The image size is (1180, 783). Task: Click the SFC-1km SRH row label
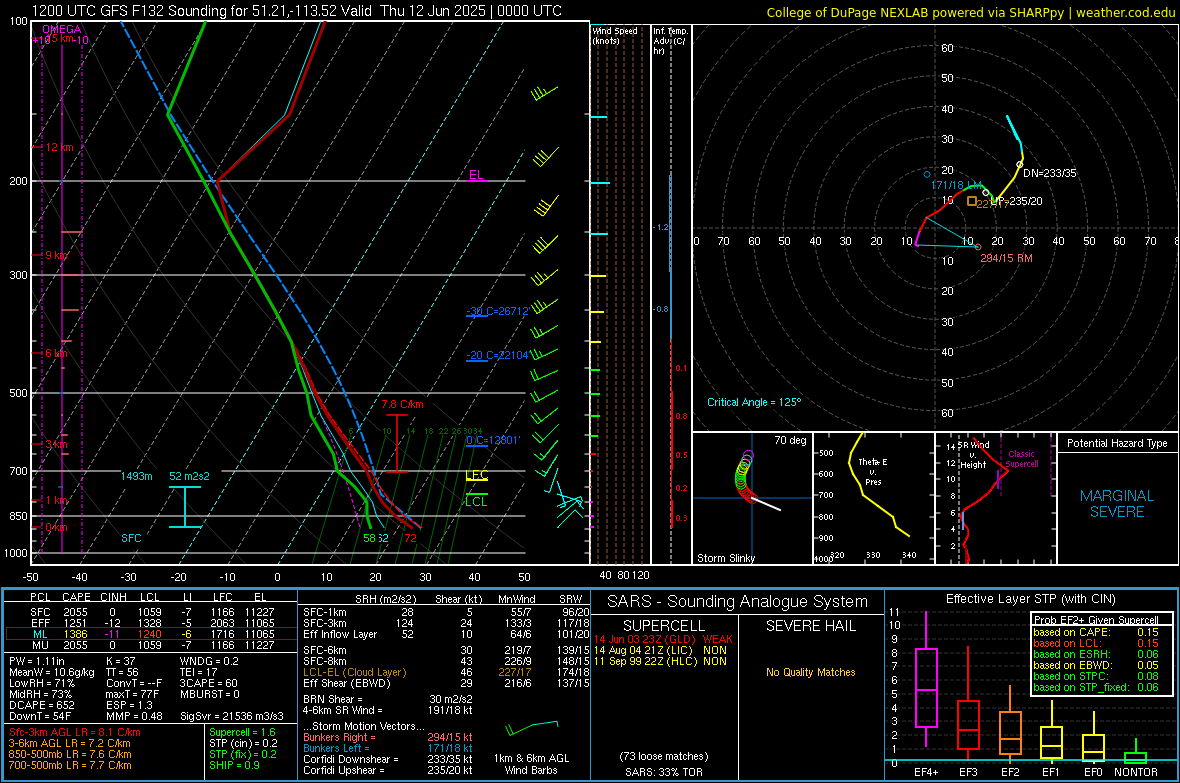coord(324,612)
